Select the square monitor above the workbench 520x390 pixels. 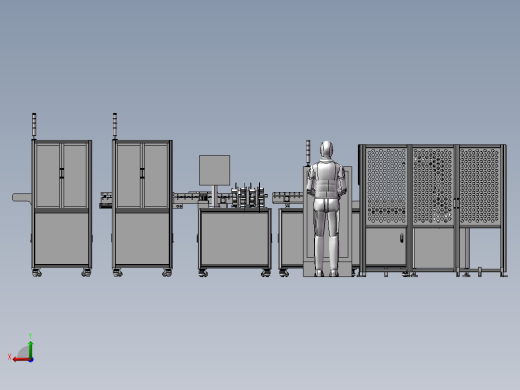point(215,170)
